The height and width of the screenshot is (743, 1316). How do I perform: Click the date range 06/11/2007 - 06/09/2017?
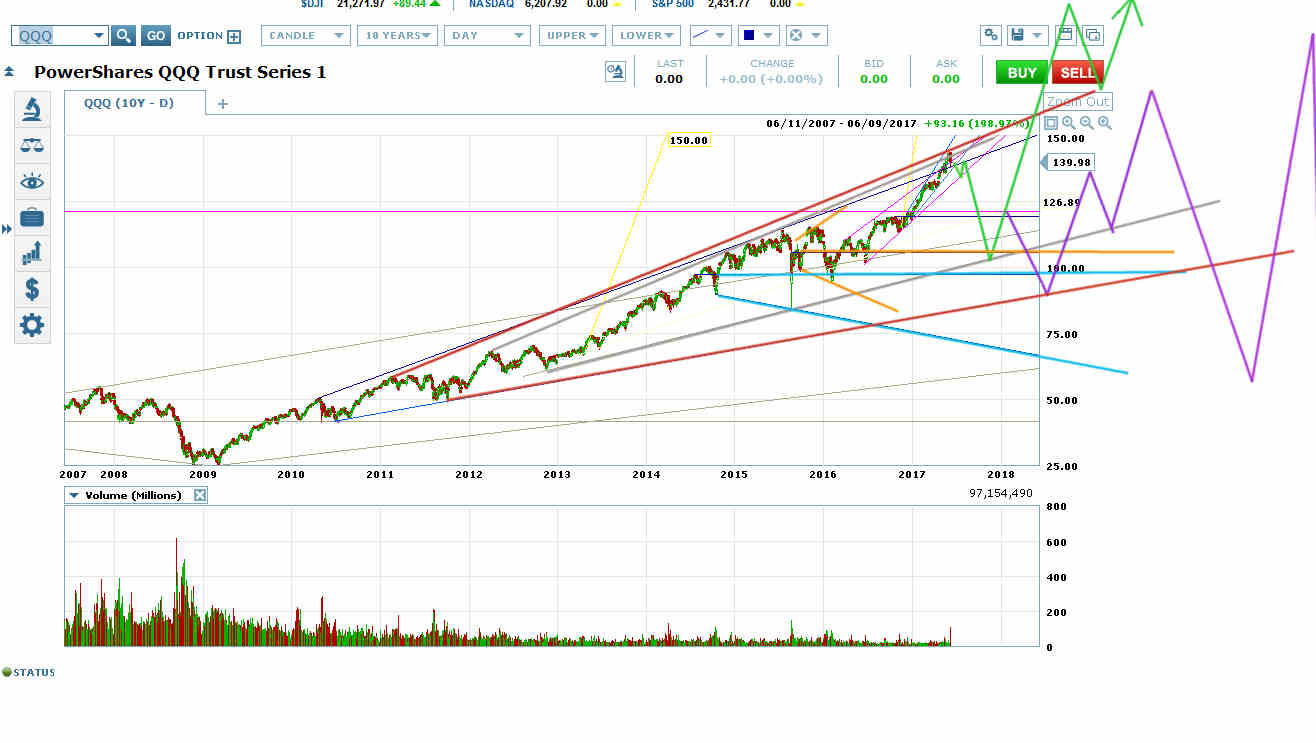point(841,123)
